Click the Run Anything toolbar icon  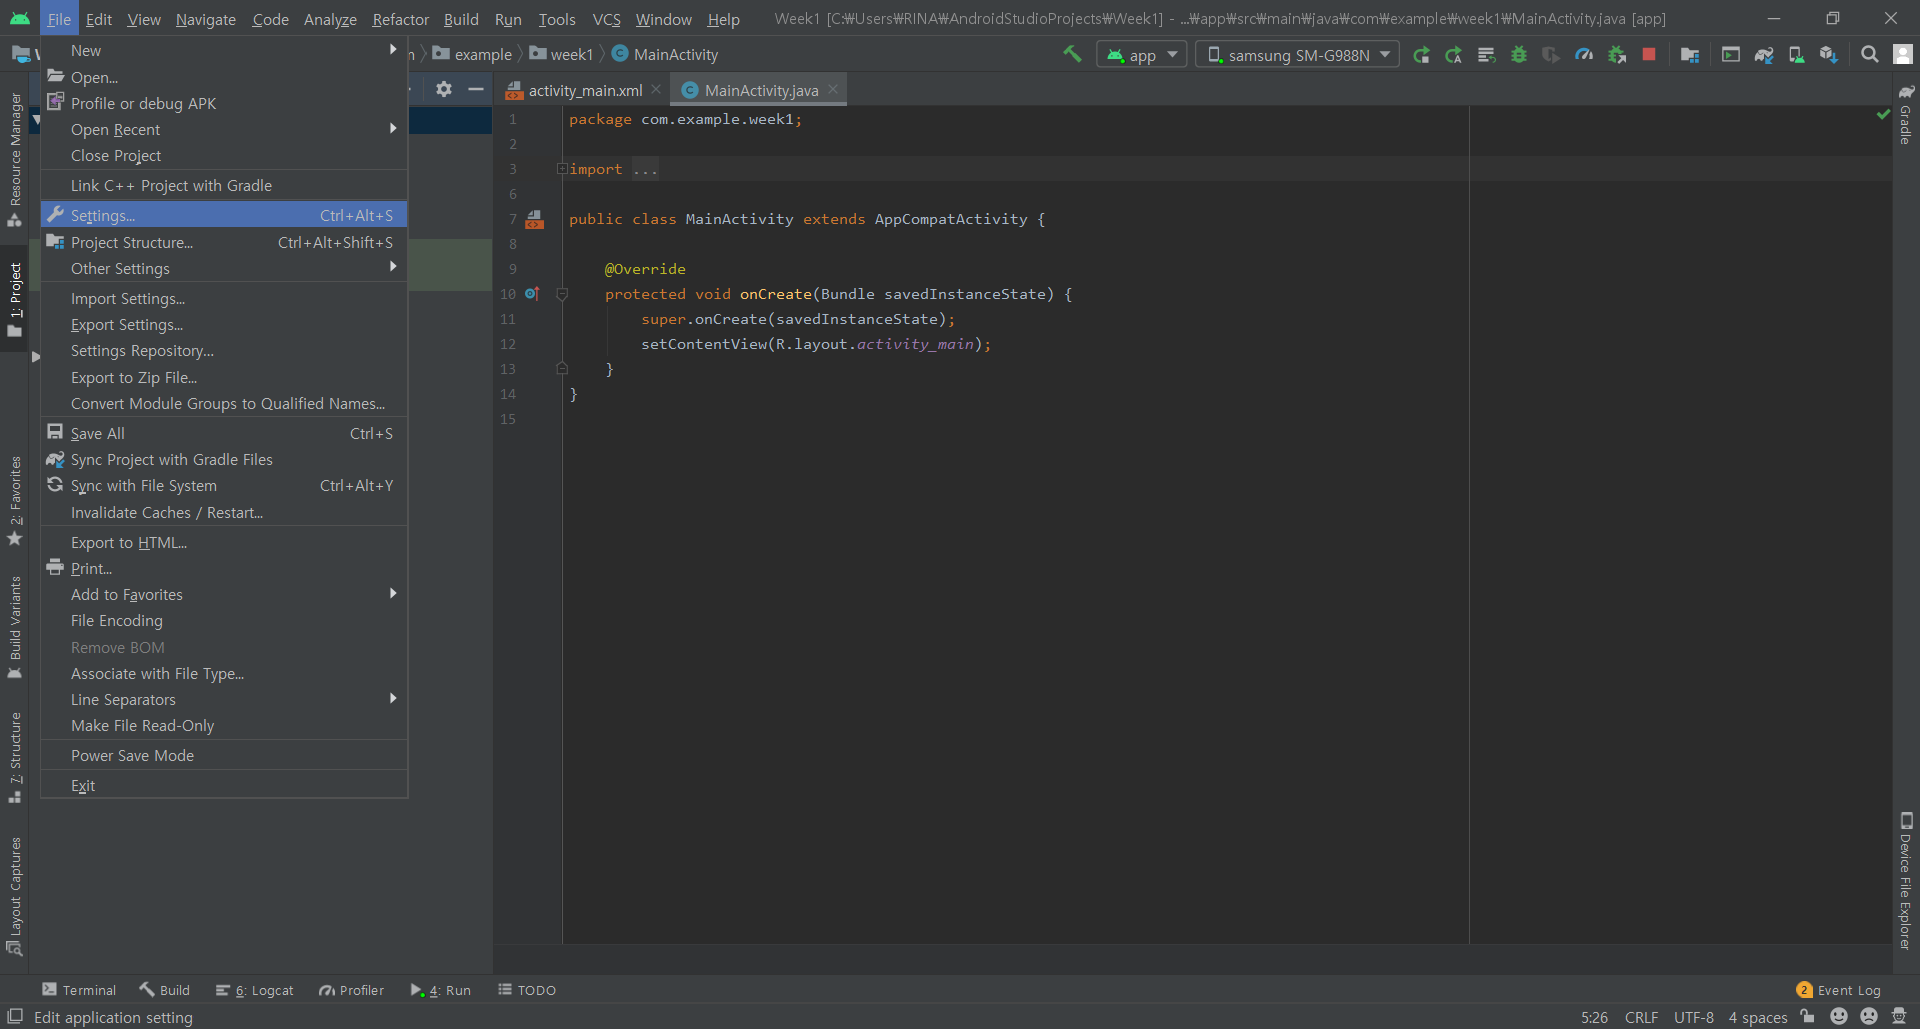[x=1731, y=55]
